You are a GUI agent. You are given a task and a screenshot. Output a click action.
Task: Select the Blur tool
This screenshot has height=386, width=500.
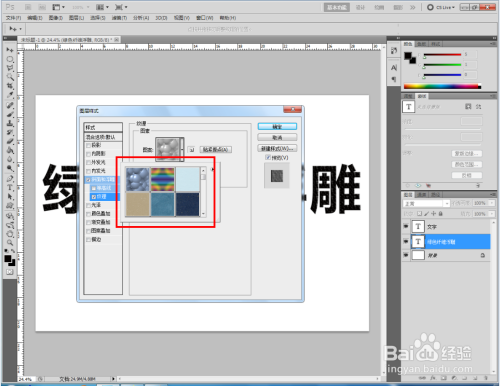[10, 159]
